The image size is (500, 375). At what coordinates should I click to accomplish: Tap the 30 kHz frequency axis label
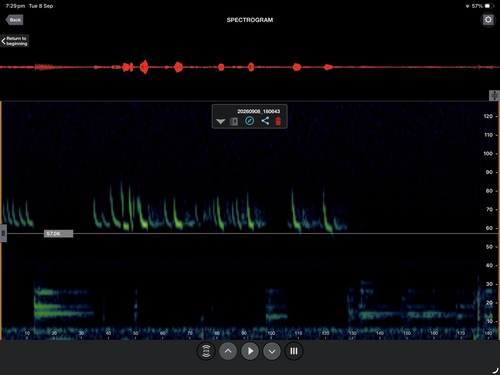(x=489, y=284)
